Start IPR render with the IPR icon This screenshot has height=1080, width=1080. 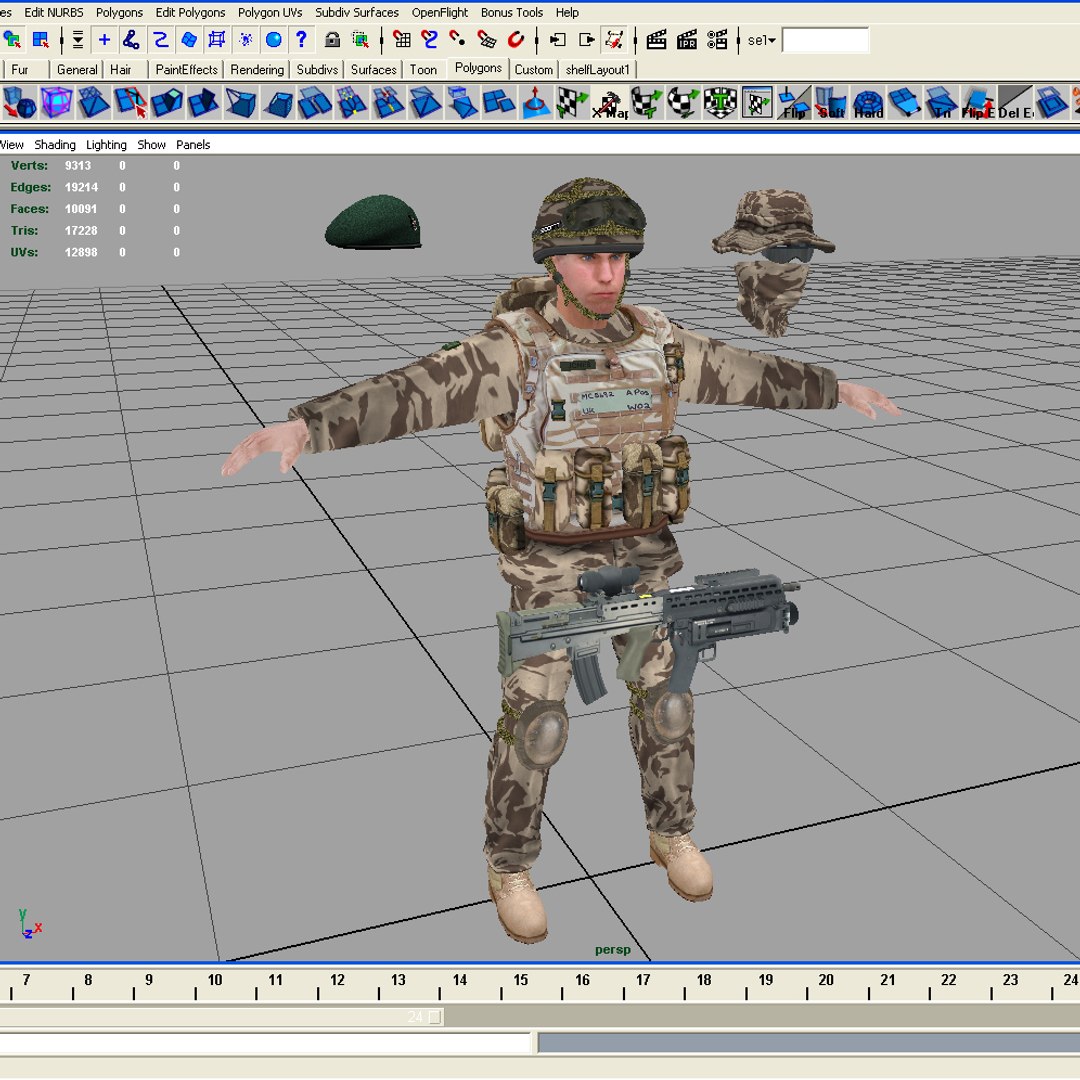coord(687,40)
